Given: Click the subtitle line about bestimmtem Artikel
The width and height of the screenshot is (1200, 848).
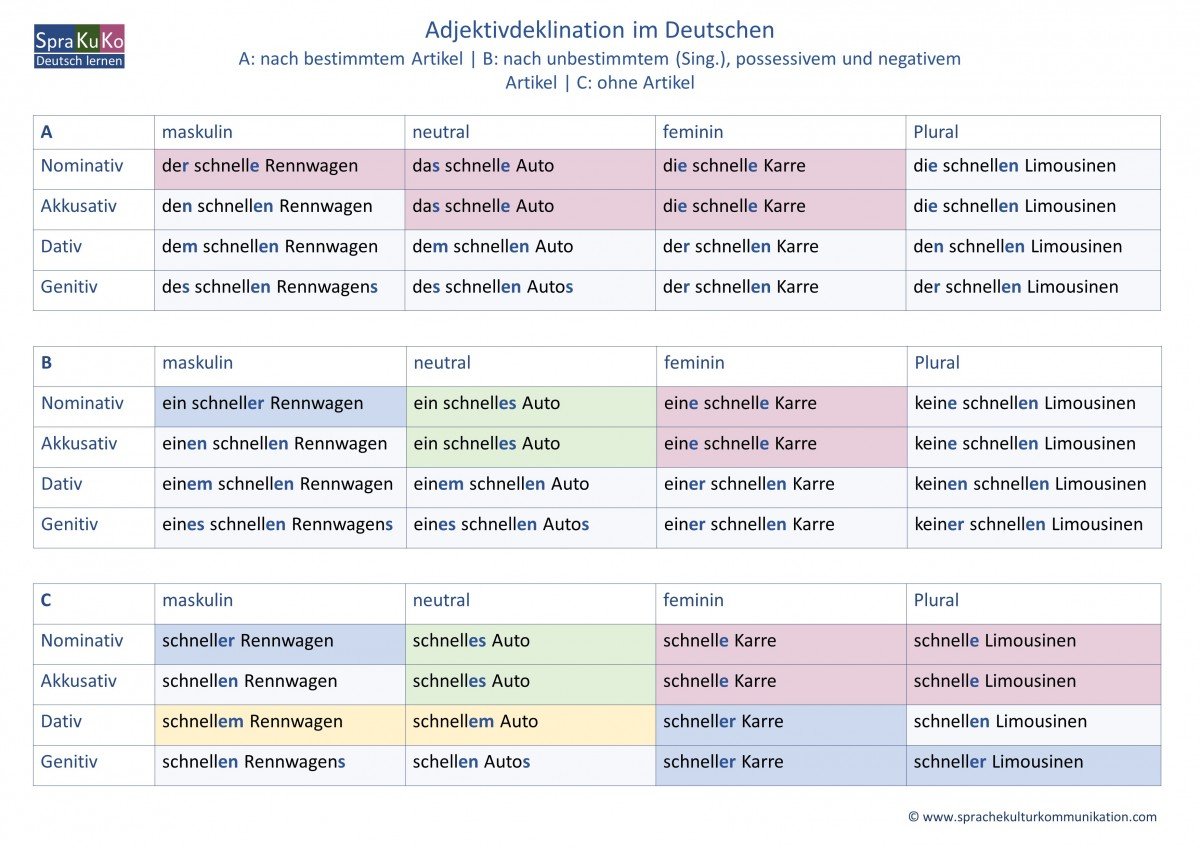Looking at the screenshot, I should click(x=600, y=58).
